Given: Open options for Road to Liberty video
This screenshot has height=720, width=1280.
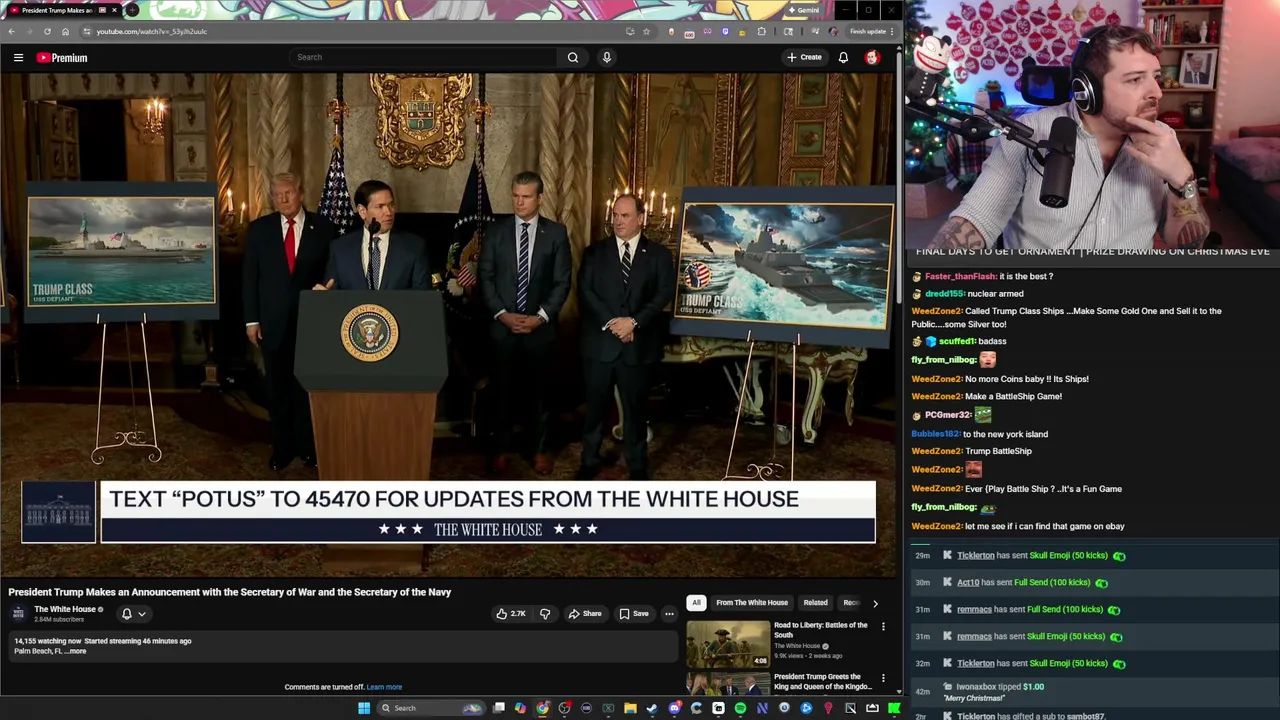Looking at the screenshot, I should click(x=883, y=627).
